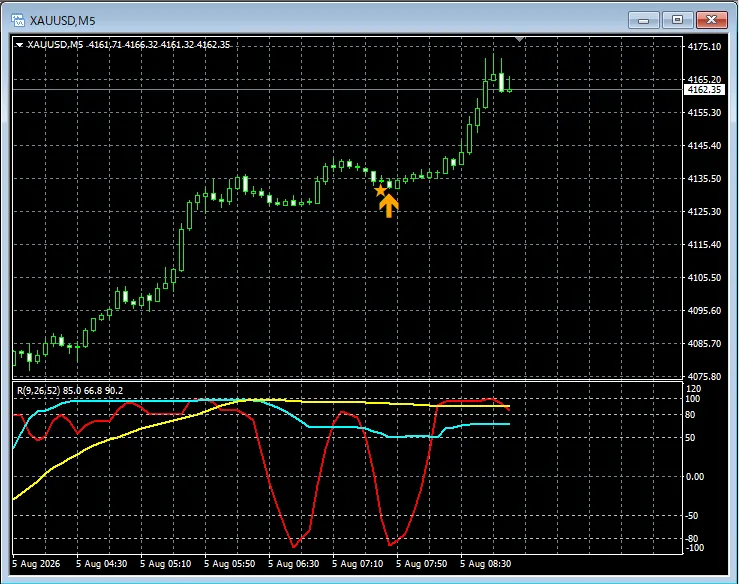Click indicator scale value -100
Screen dimensions: 740x584
[x=694, y=548]
